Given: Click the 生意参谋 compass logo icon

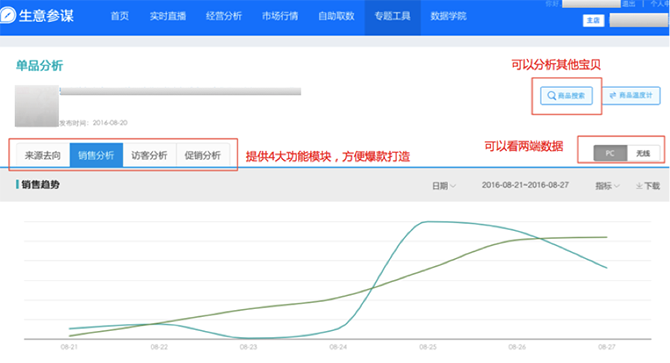Looking at the screenshot, I should [x=8, y=15].
